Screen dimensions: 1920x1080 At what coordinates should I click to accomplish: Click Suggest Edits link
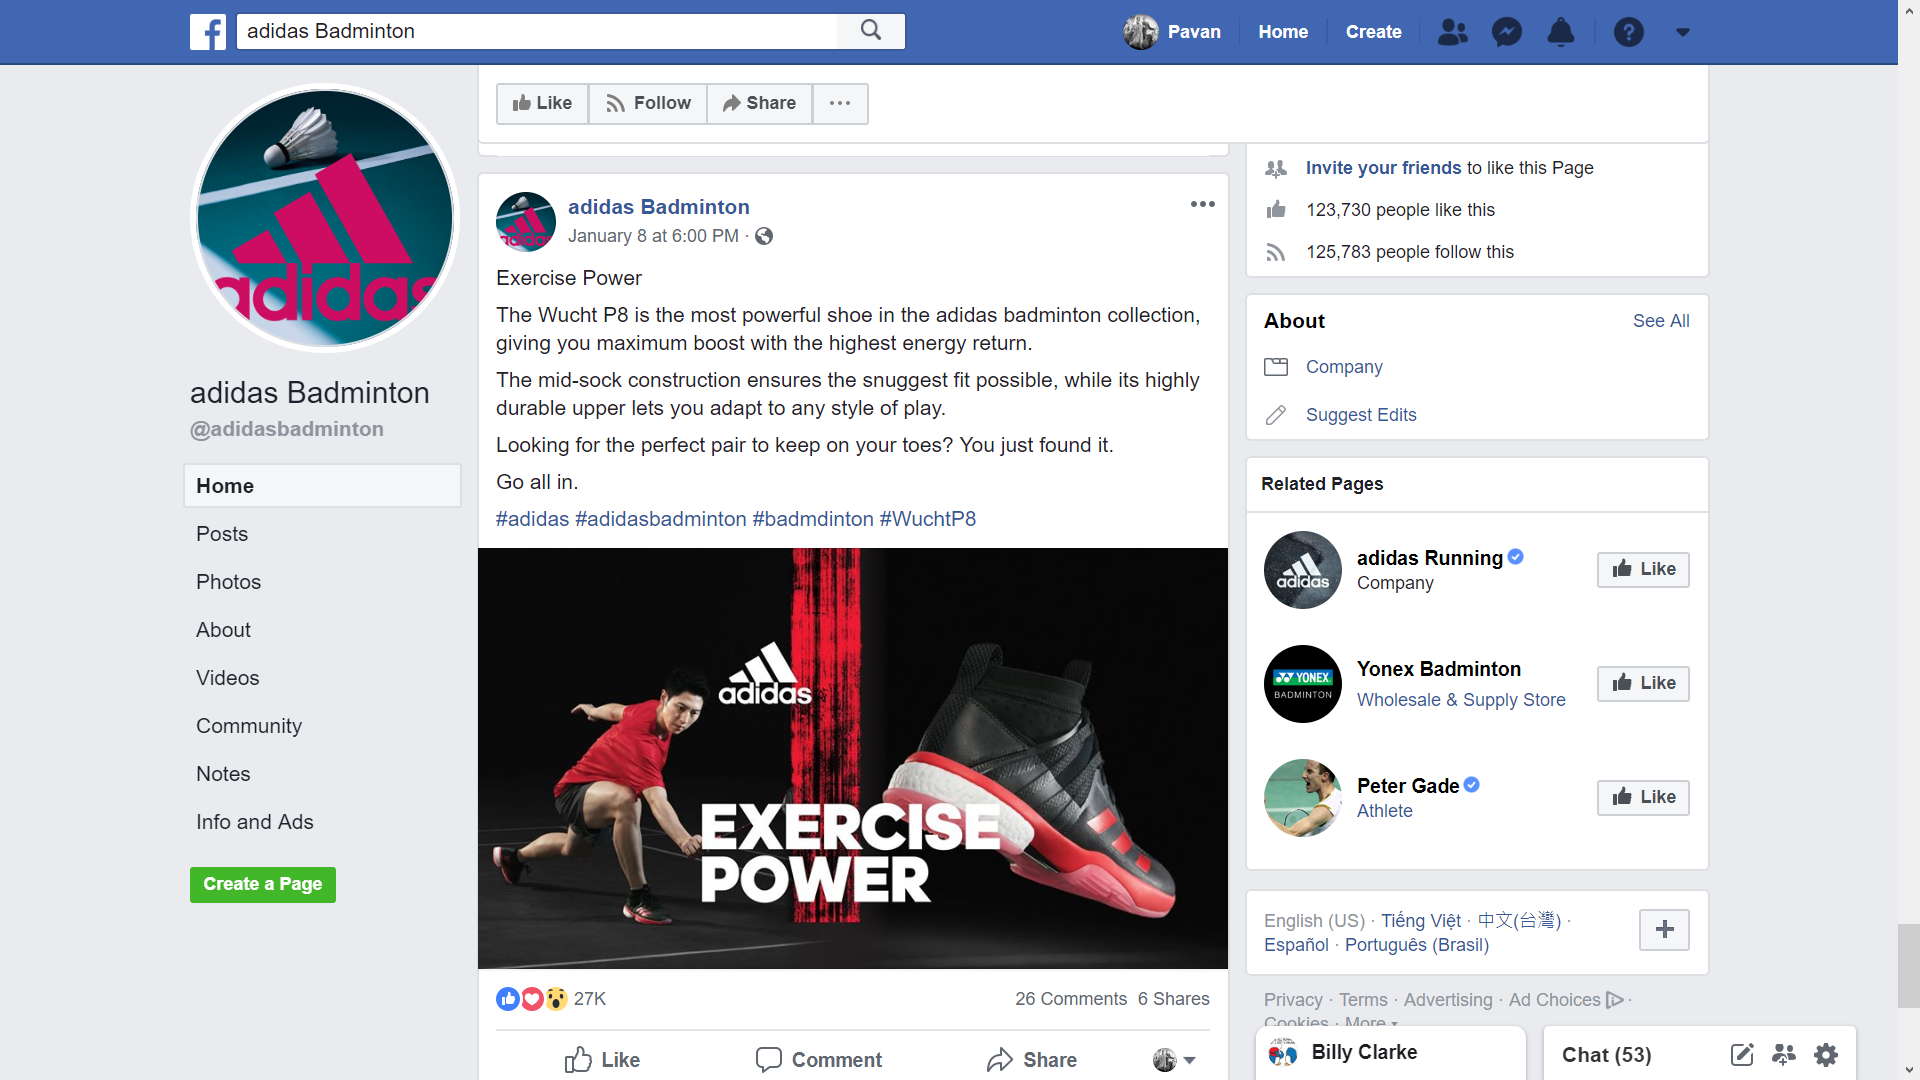[1361, 415]
